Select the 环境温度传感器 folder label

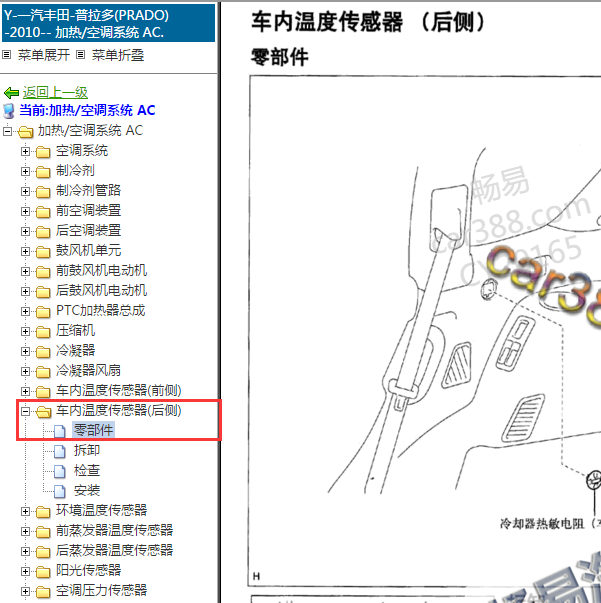click(x=102, y=510)
